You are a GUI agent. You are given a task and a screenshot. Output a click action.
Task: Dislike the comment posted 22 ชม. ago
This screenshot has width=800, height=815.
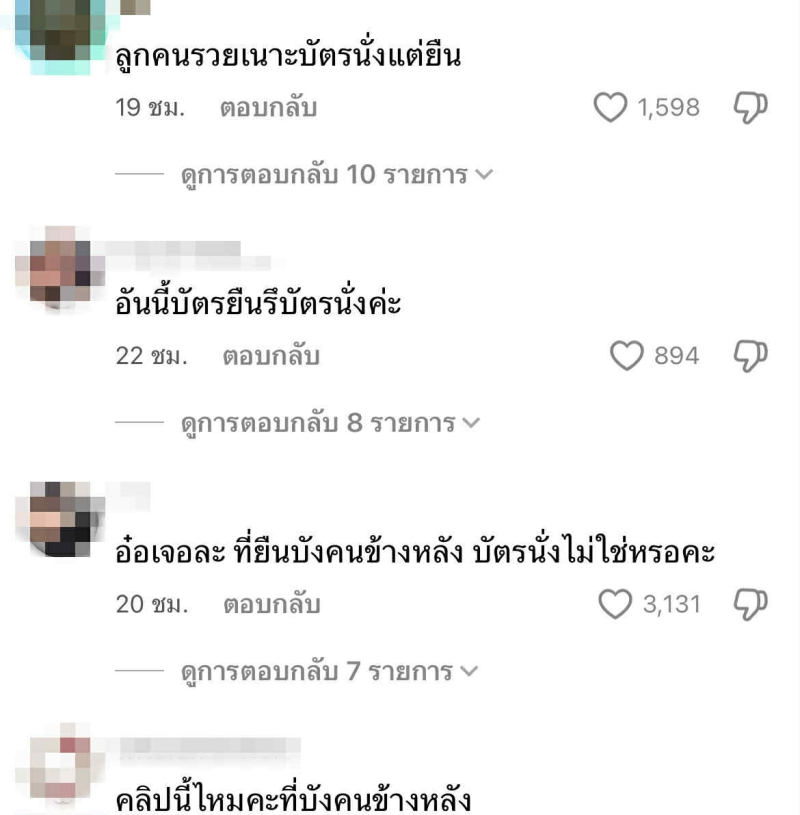pyautogui.click(x=750, y=356)
